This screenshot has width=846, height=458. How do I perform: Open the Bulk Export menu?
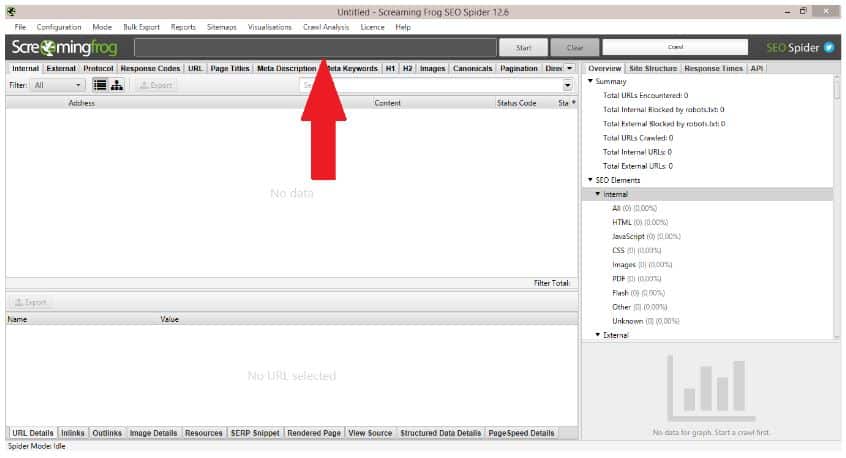(141, 27)
